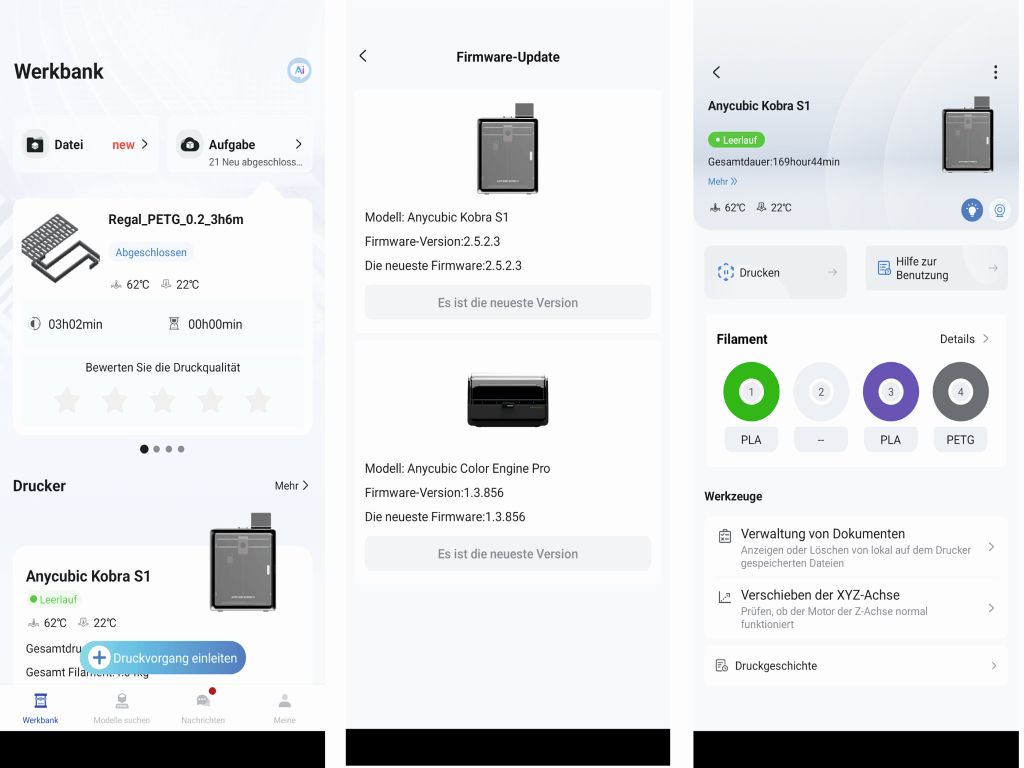Viewport: 1024px width, 768px height.
Task: Select the Abgeschlossen status tag
Action: coord(151,252)
